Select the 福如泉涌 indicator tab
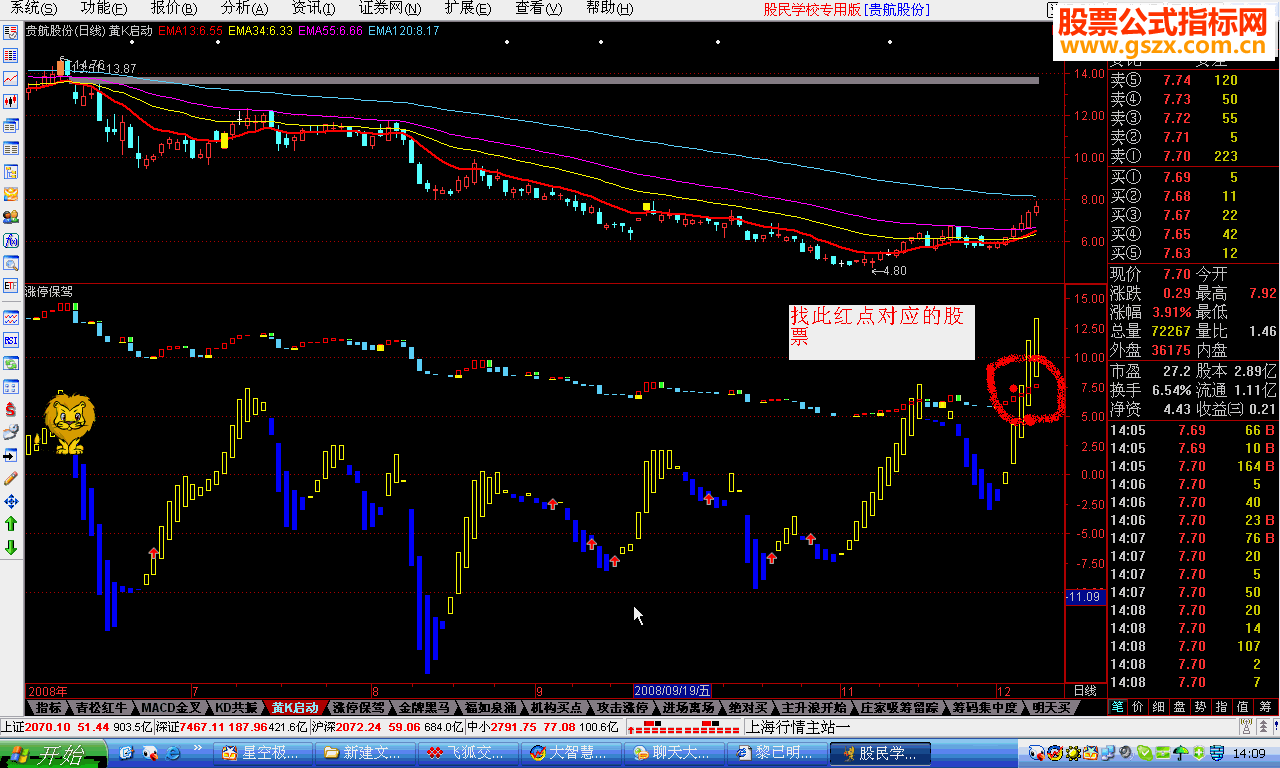 [x=490, y=707]
